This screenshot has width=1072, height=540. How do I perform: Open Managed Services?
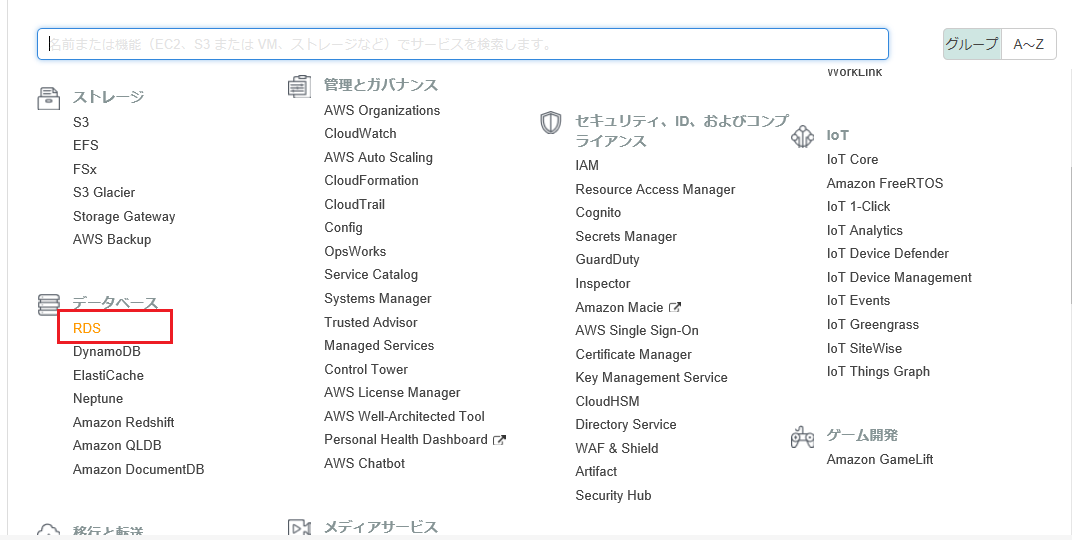click(379, 346)
